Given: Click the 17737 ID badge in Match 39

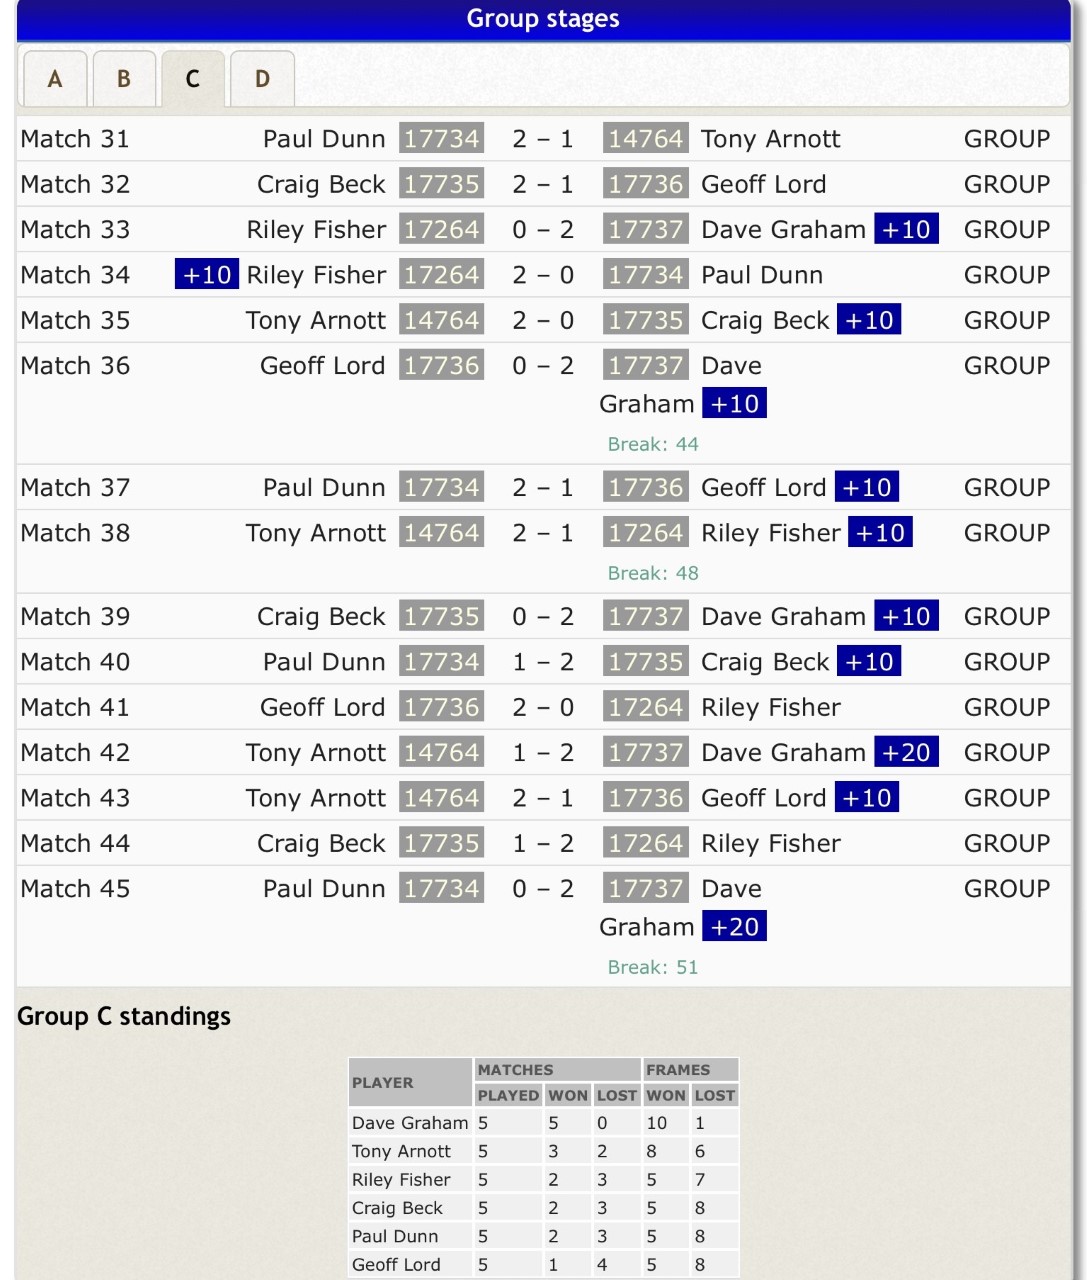Looking at the screenshot, I should pyautogui.click(x=646, y=617).
